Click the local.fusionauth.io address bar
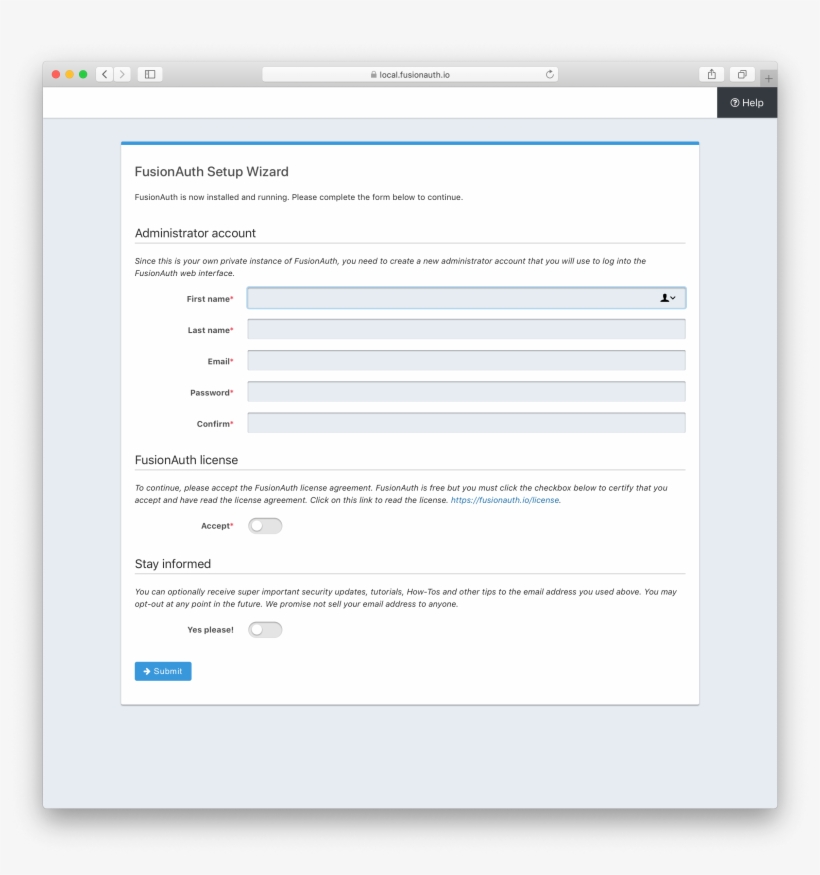Screen dimensions: 820x875 point(410,74)
